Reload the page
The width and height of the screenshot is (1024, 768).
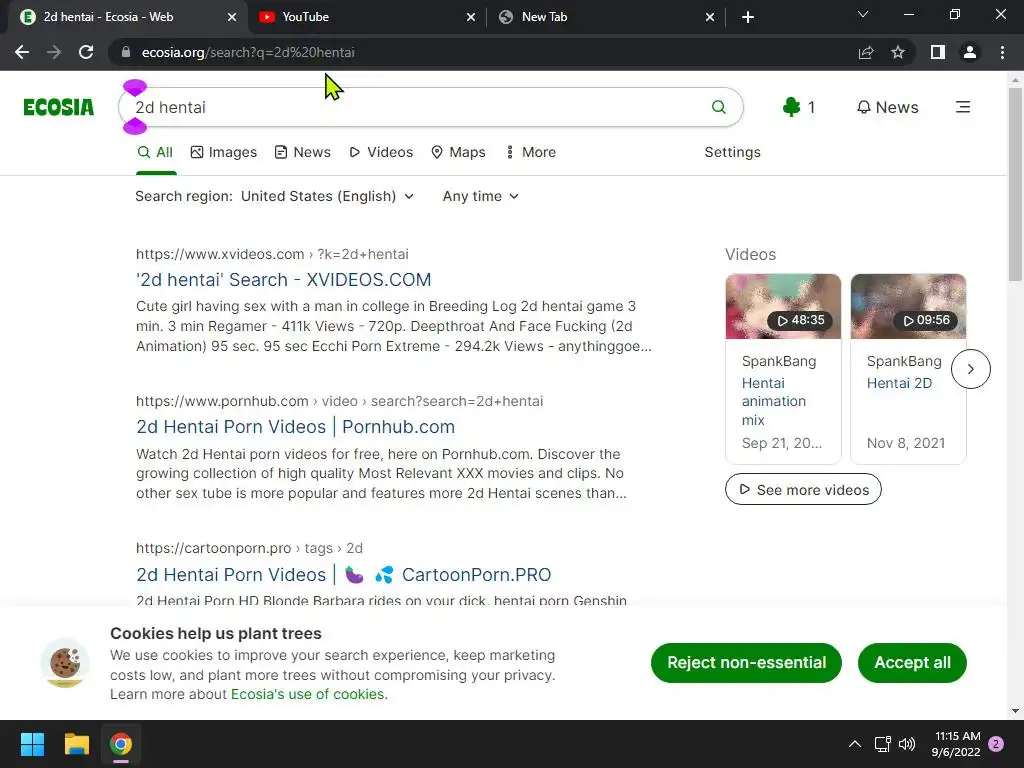(x=86, y=52)
